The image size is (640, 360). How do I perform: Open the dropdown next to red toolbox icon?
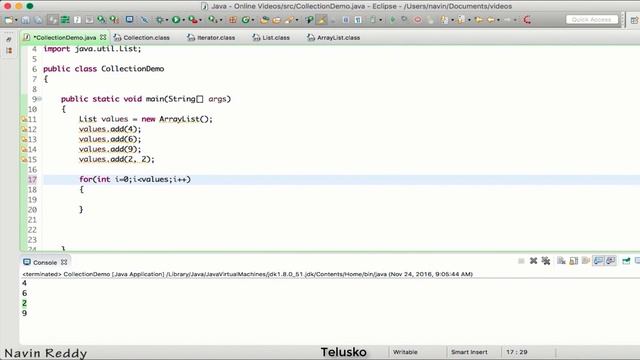[x=200, y=20]
